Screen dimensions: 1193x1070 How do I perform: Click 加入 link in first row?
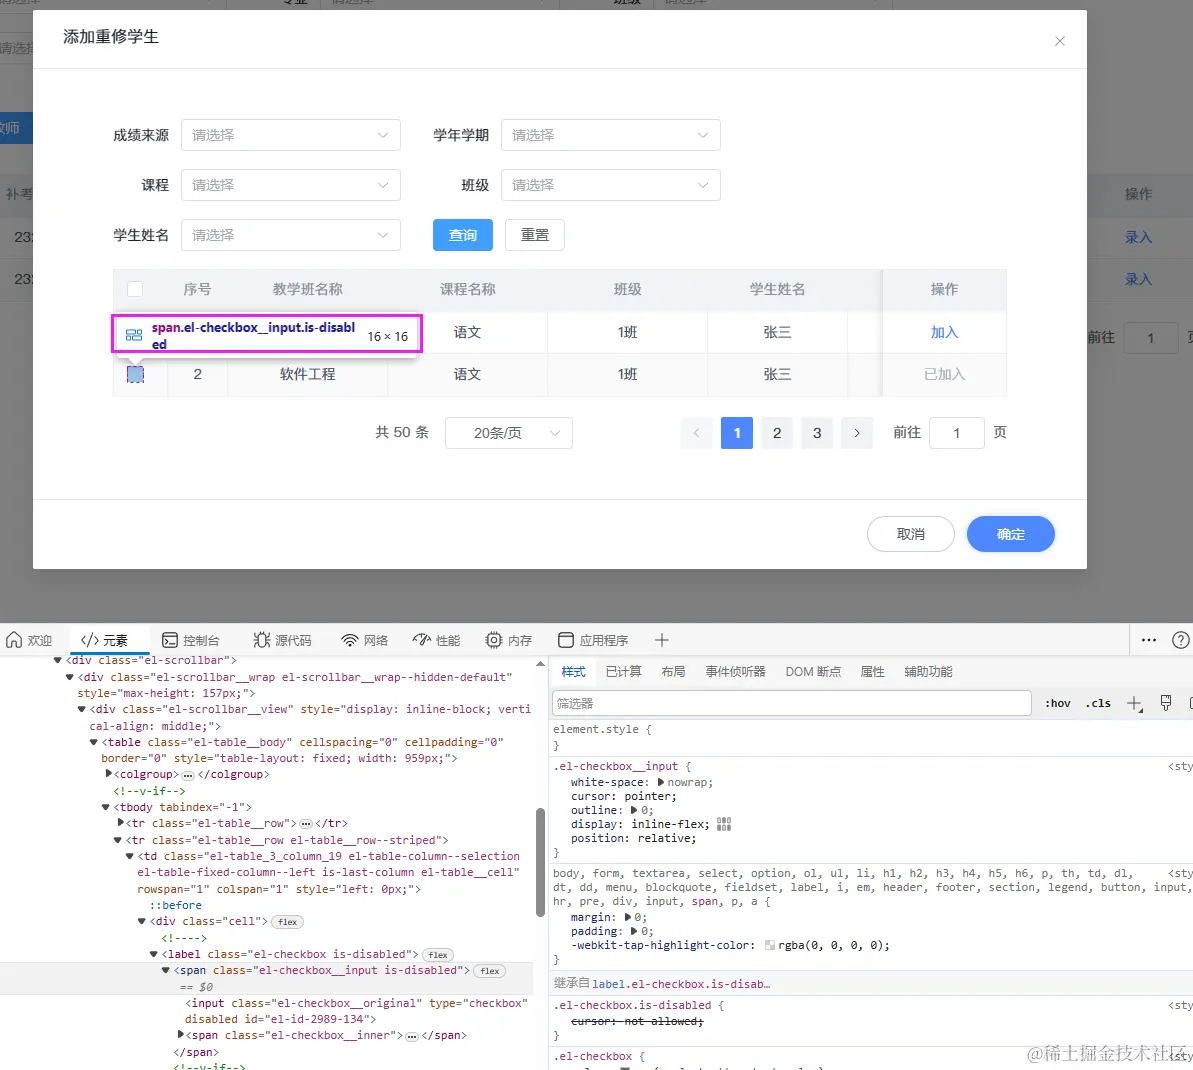(944, 333)
